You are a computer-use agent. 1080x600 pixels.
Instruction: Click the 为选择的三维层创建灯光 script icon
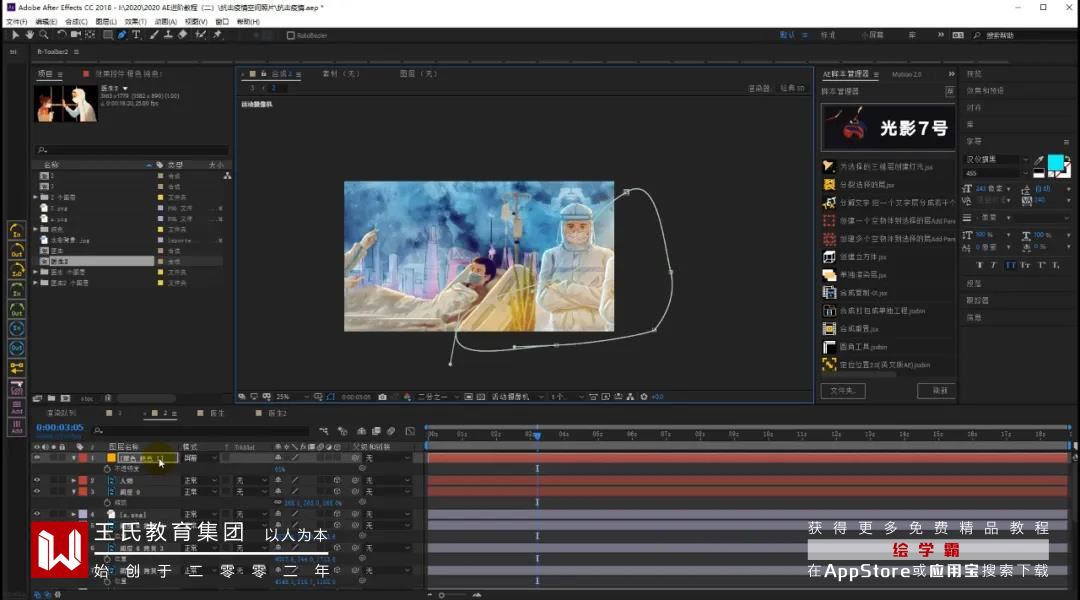(829, 166)
